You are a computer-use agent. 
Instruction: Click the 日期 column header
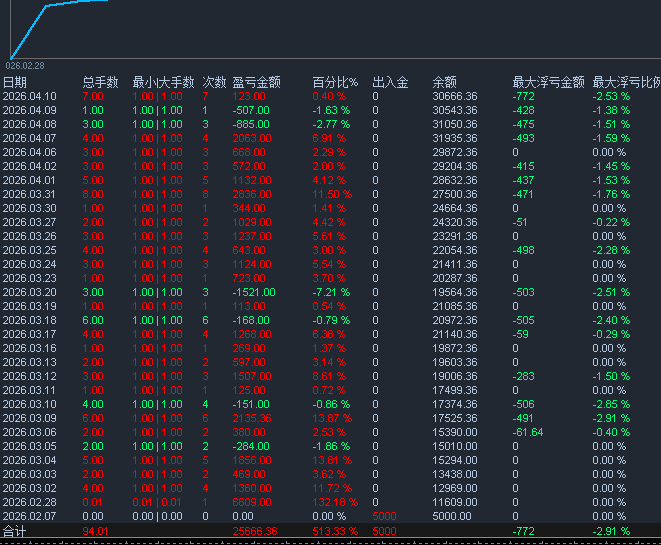pyautogui.click(x=15, y=82)
